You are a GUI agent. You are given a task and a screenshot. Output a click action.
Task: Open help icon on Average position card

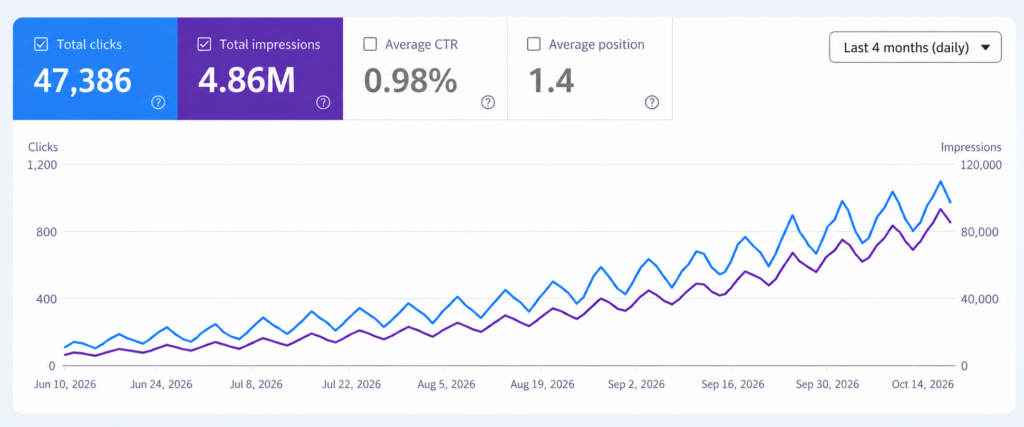652,103
